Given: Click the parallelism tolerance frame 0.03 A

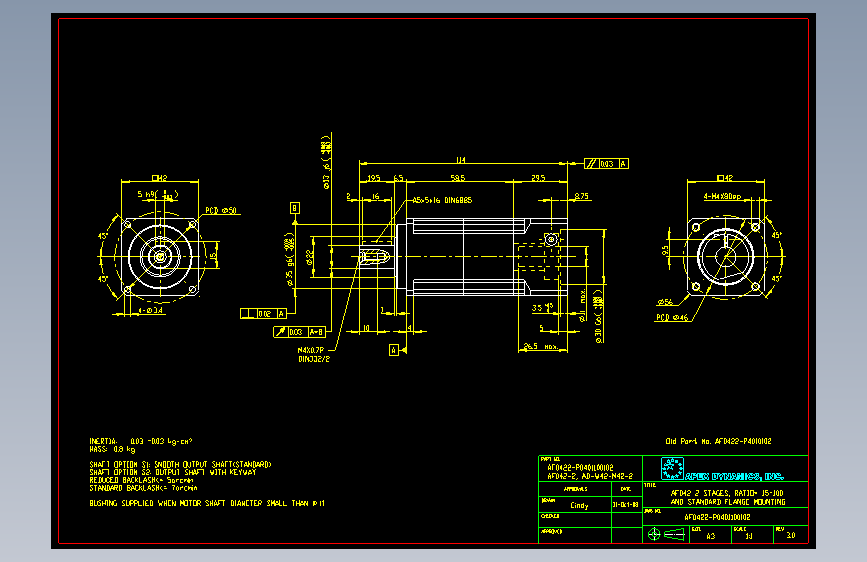Looking at the screenshot, I should [607, 164].
